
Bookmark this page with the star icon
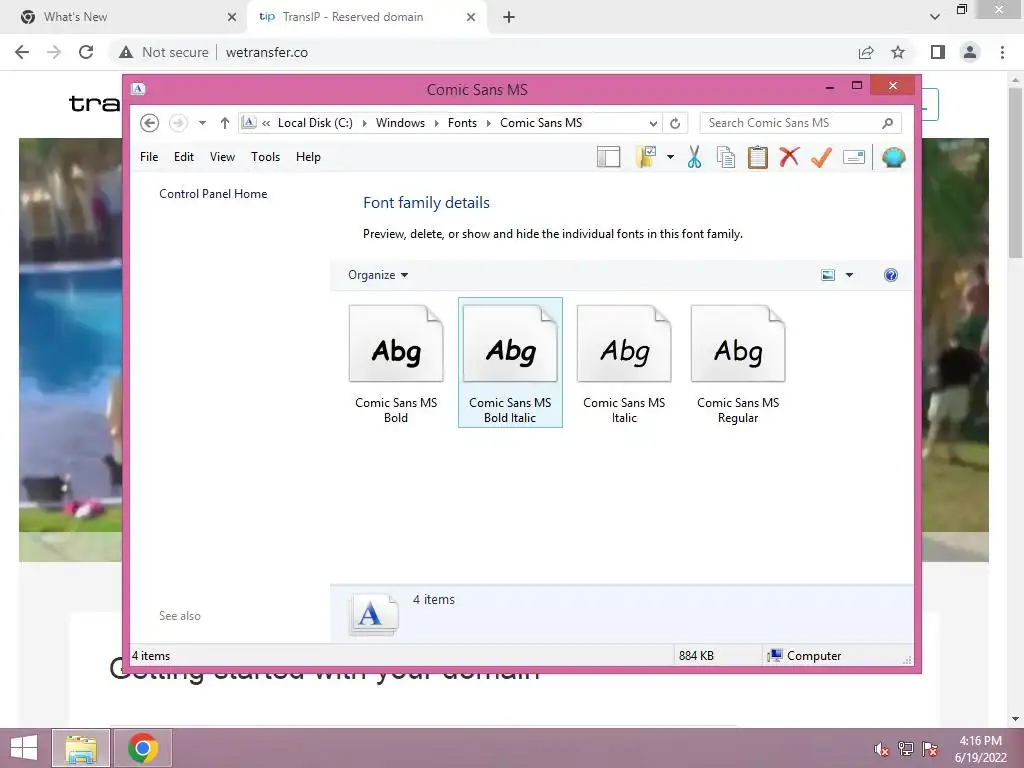(x=898, y=52)
